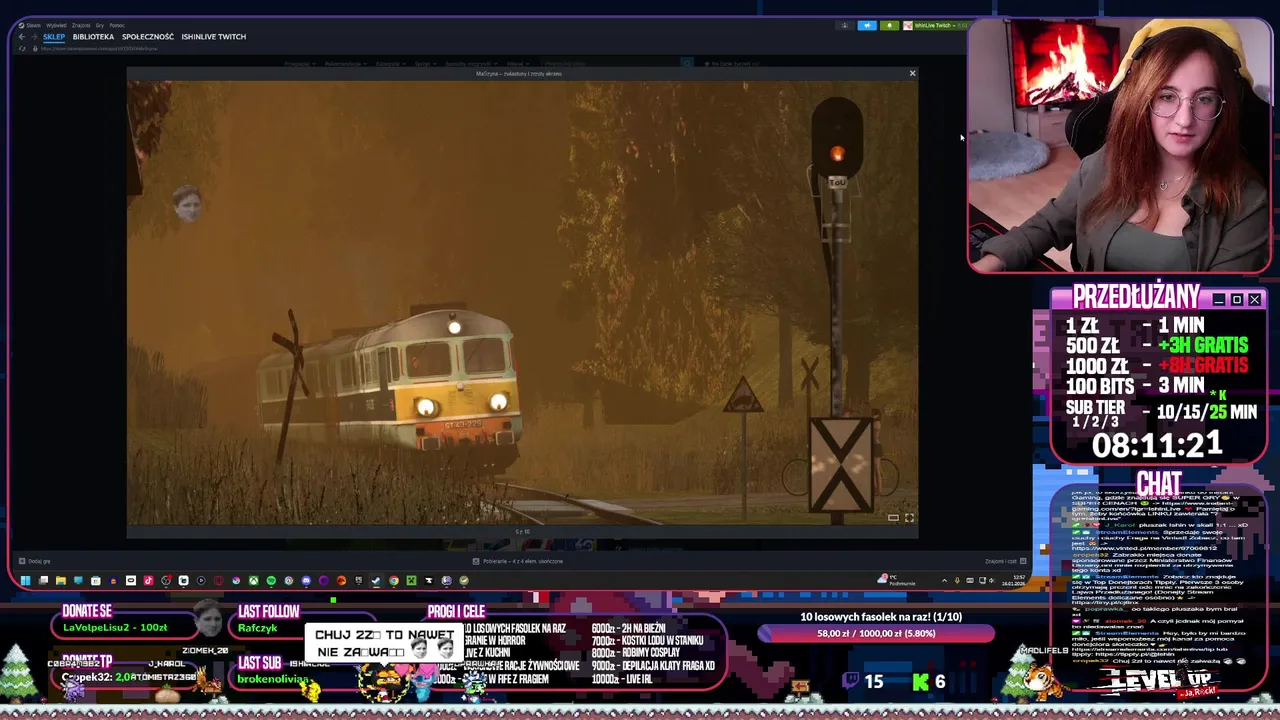Click the fasolek goal progress bar

pyautogui.click(x=876, y=634)
